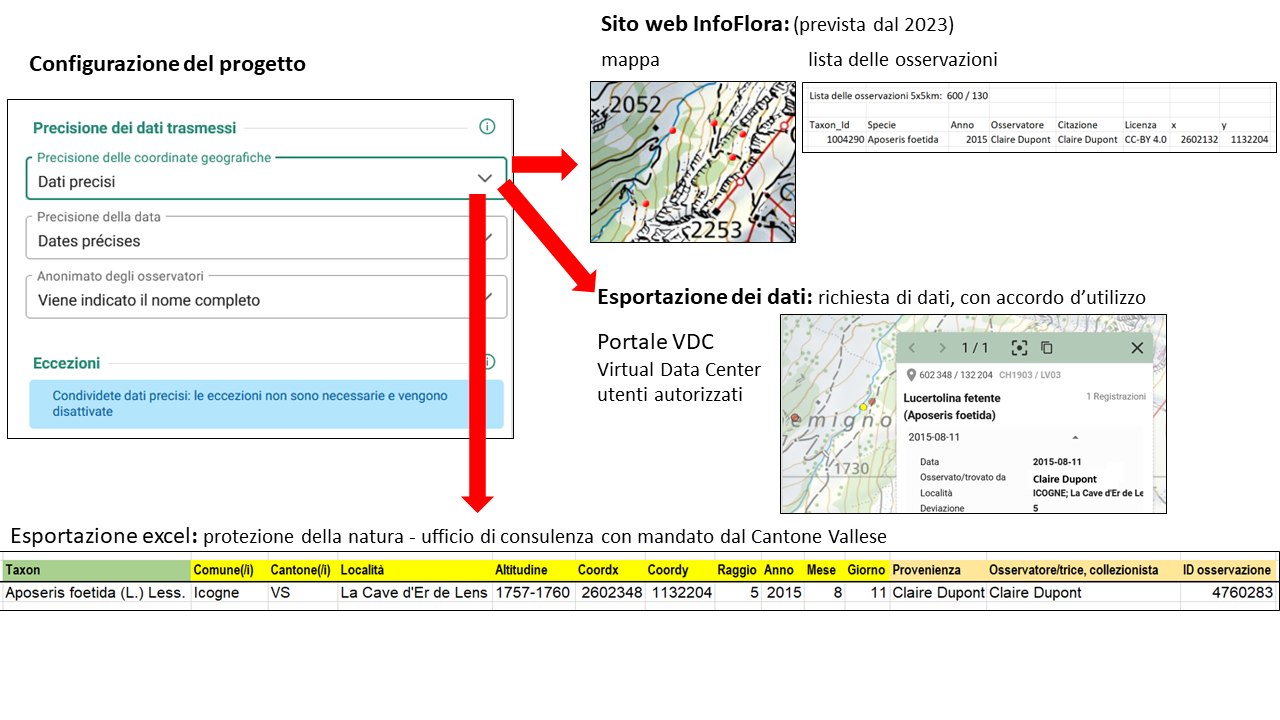The width and height of the screenshot is (1280, 720).
Task: Select the '2602132' x coordinate cell
Action: pyautogui.click(x=1198, y=140)
